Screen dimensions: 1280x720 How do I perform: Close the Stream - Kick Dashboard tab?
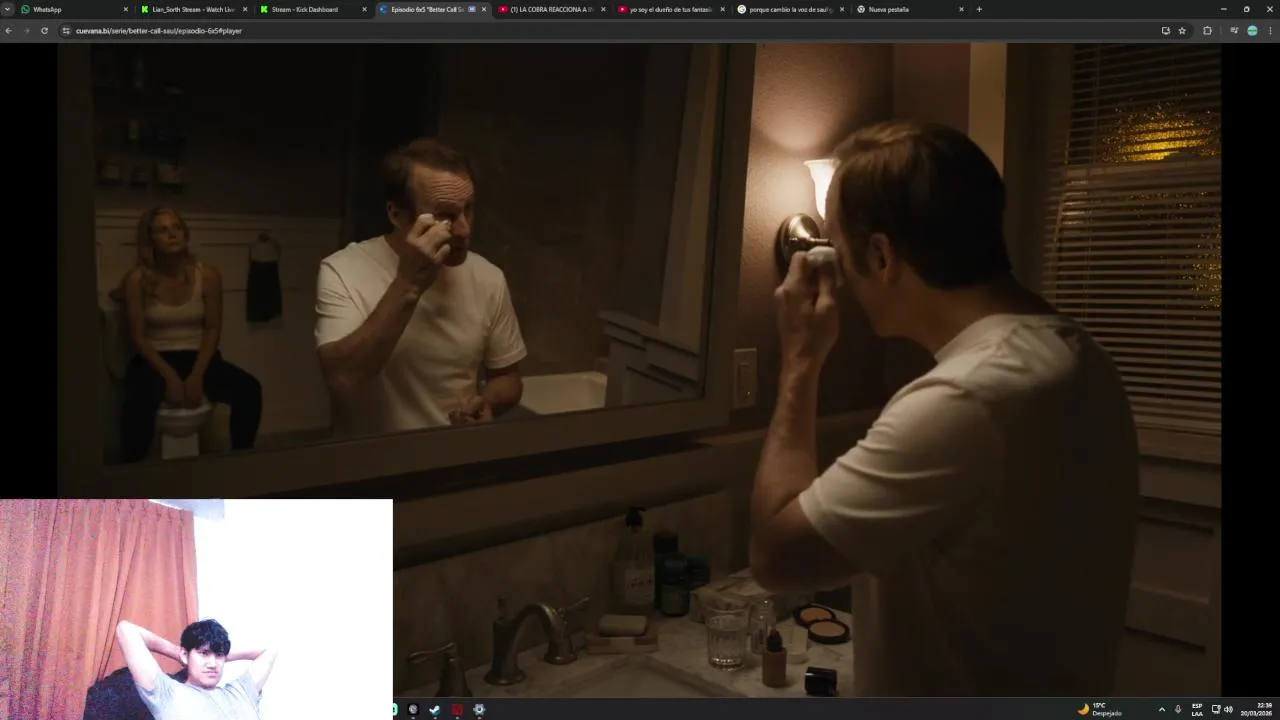[364, 9]
